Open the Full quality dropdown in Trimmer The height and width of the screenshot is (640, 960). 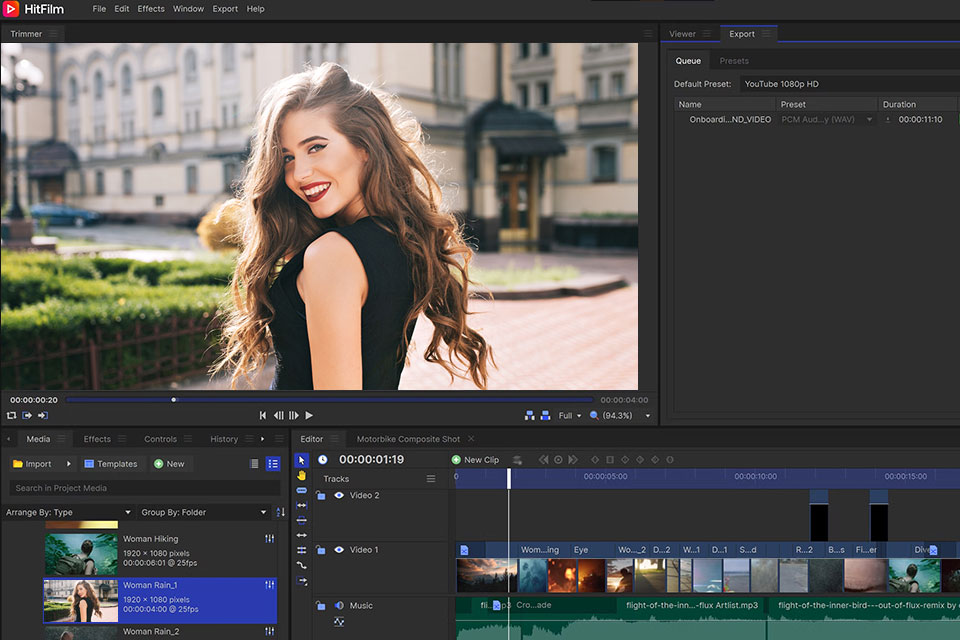569,415
